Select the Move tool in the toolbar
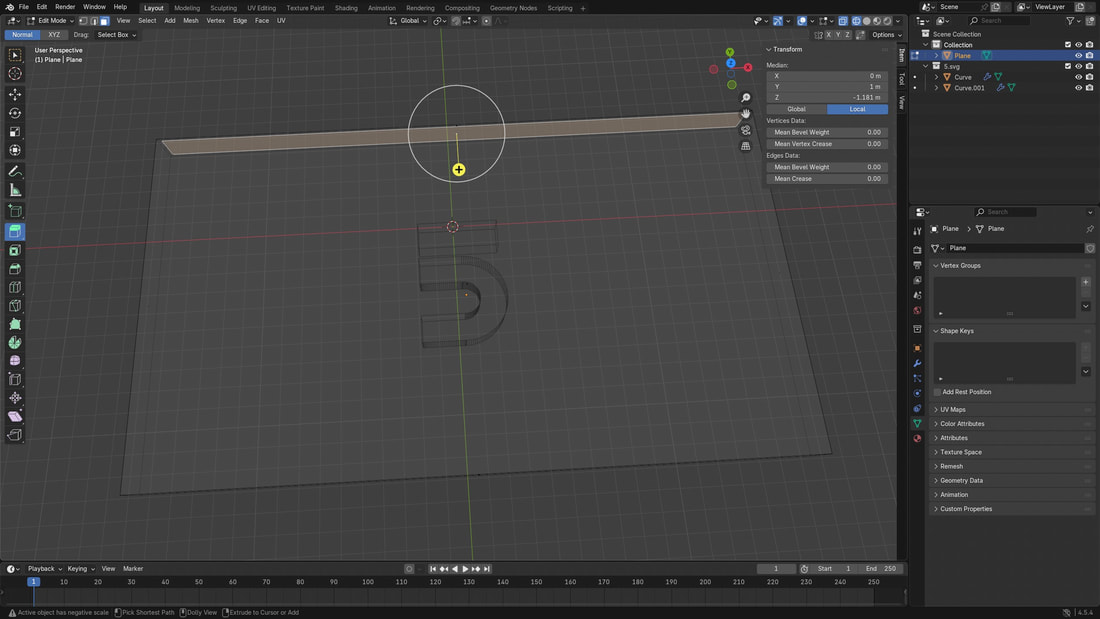The height and width of the screenshot is (619, 1100). click(x=15, y=94)
